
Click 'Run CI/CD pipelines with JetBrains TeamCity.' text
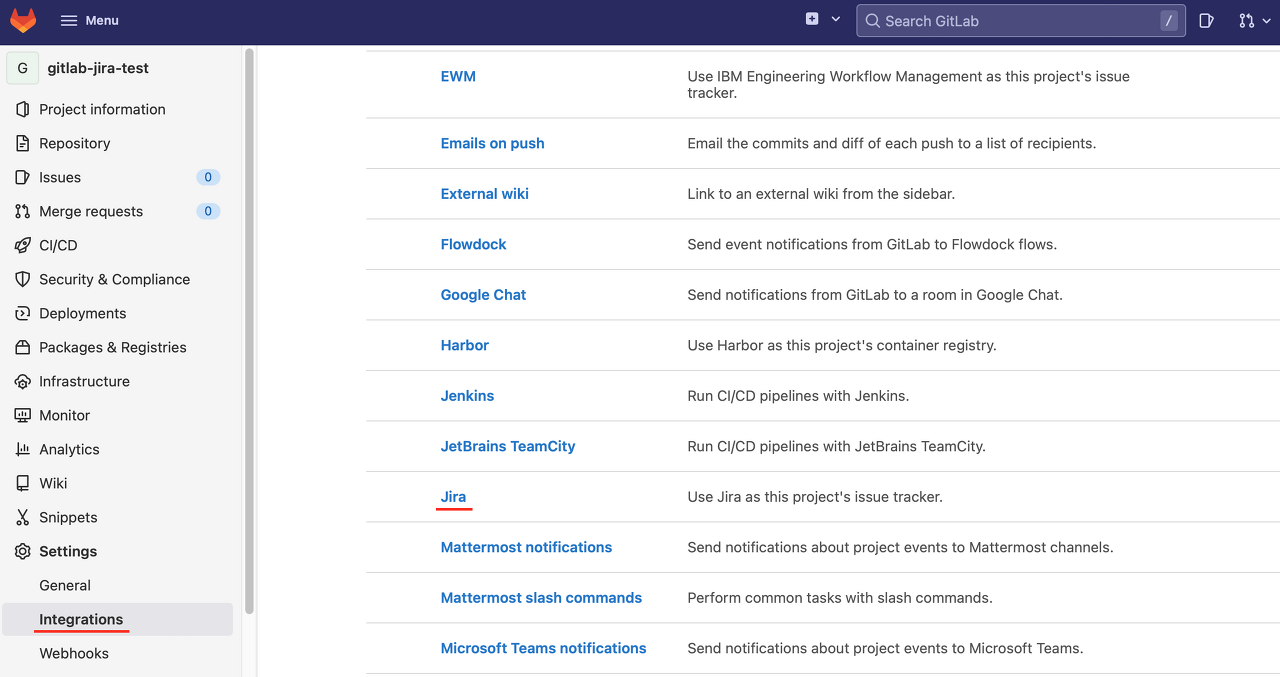click(x=837, y=446)
